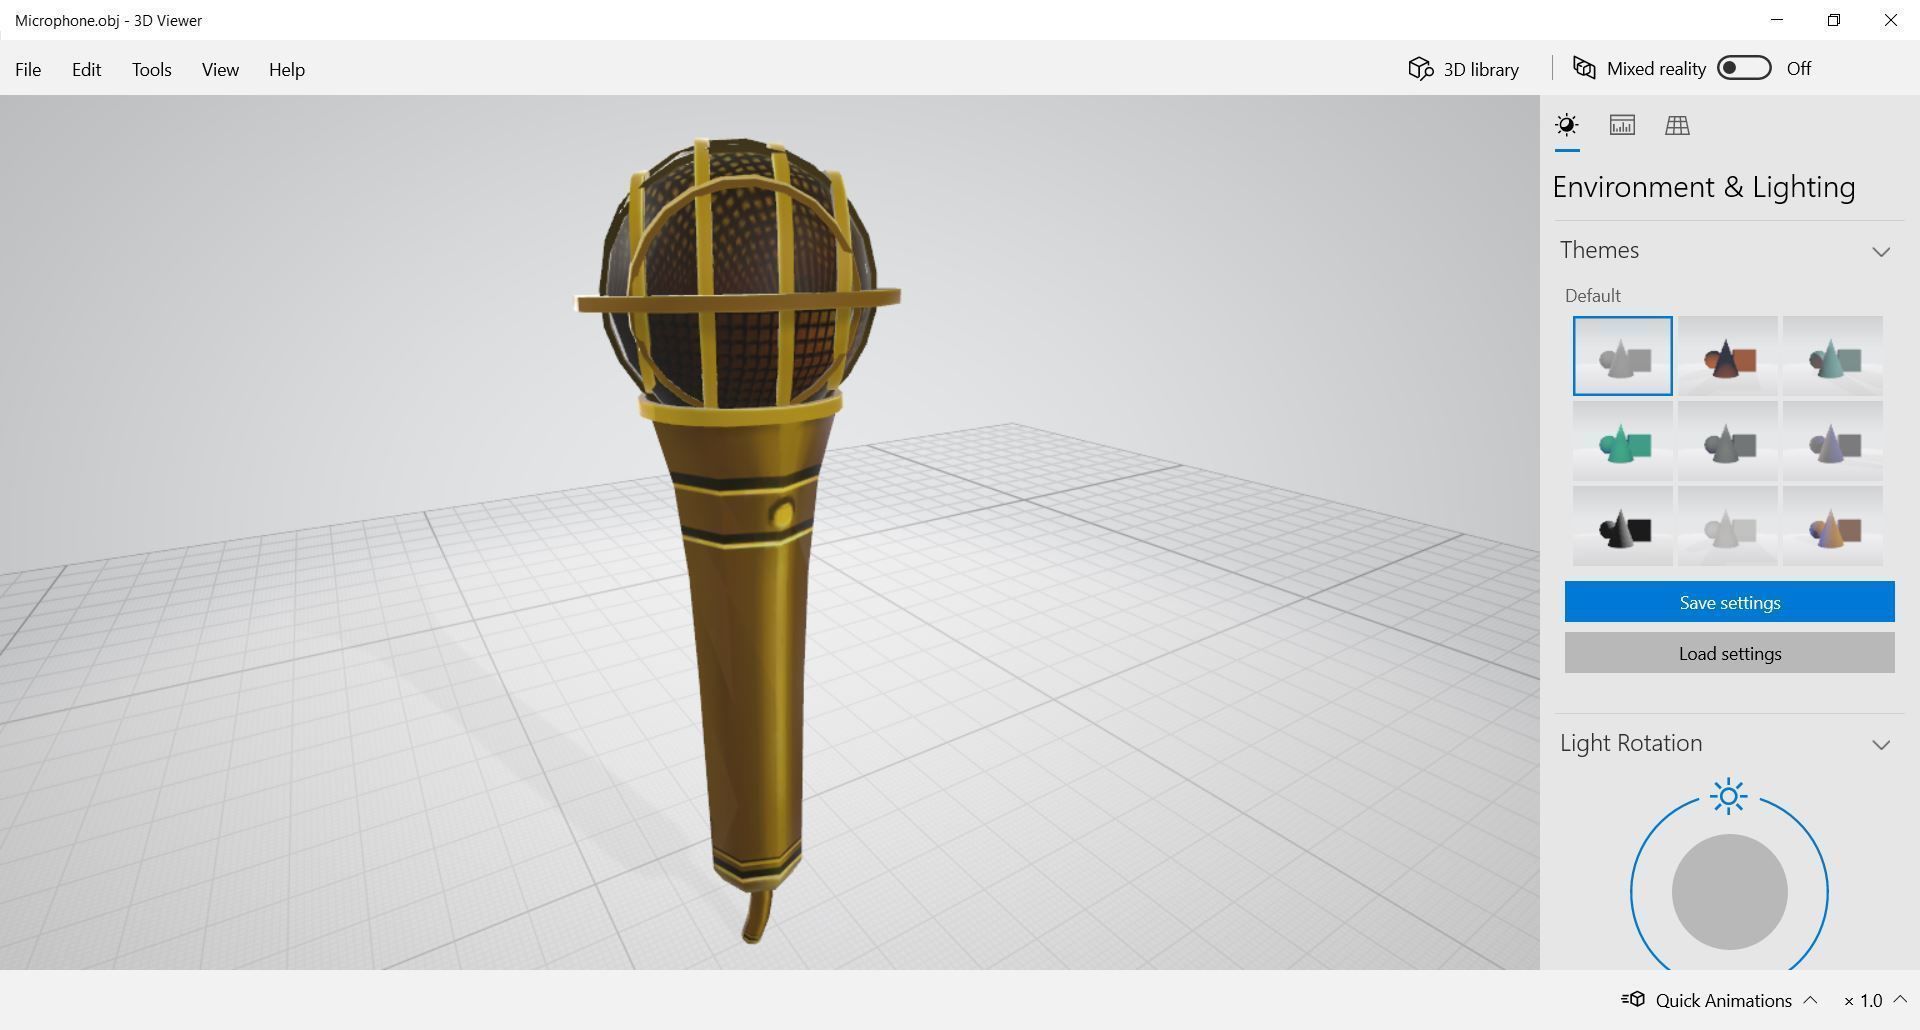Click the × 1.0 speed value
Viewport: 1920px width, 1030px height.
pos(1863,1000)
